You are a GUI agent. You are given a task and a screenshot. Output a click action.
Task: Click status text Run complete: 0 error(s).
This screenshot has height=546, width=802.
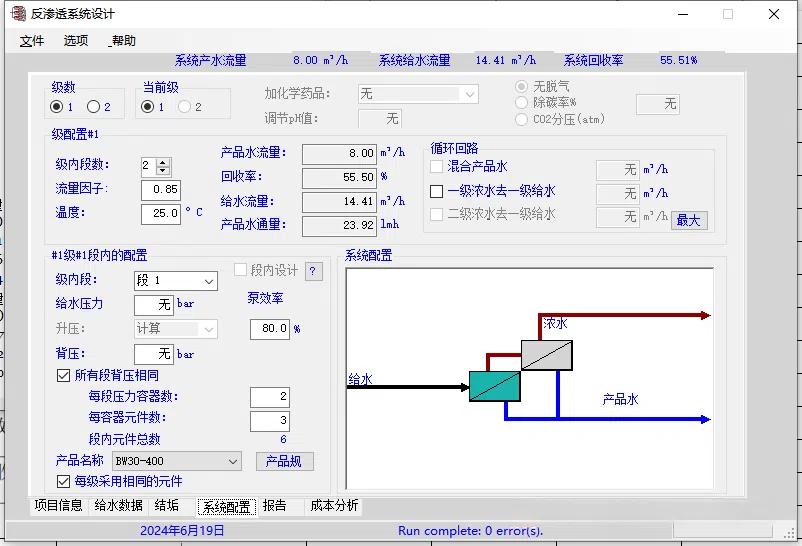tap(470, 531)
